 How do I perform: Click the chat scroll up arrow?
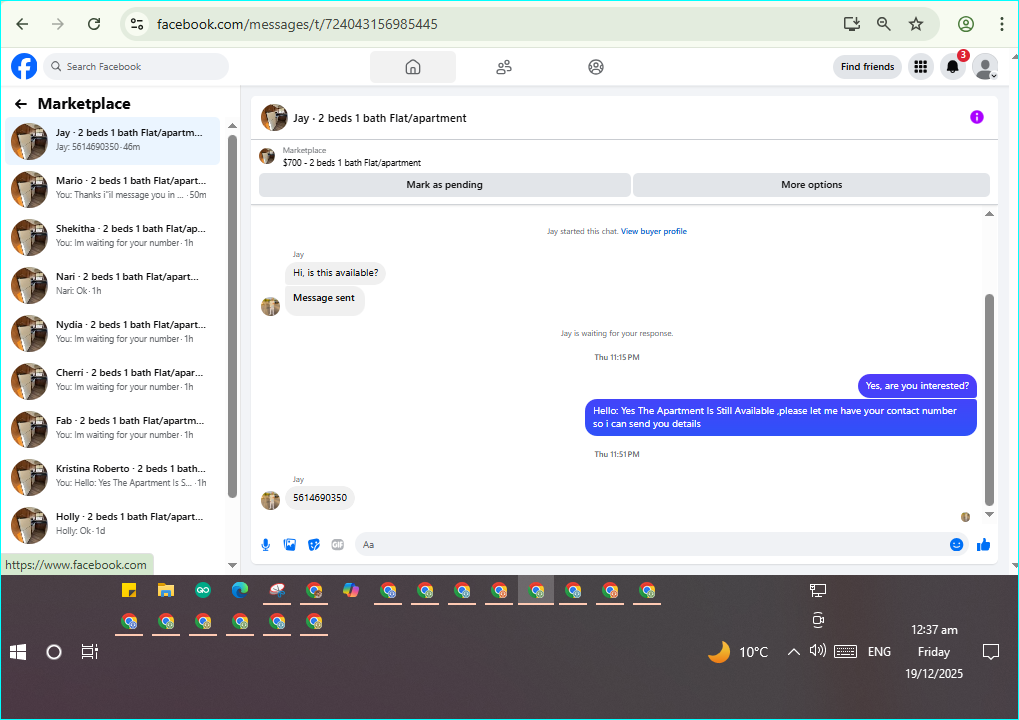tap(989, 214)
